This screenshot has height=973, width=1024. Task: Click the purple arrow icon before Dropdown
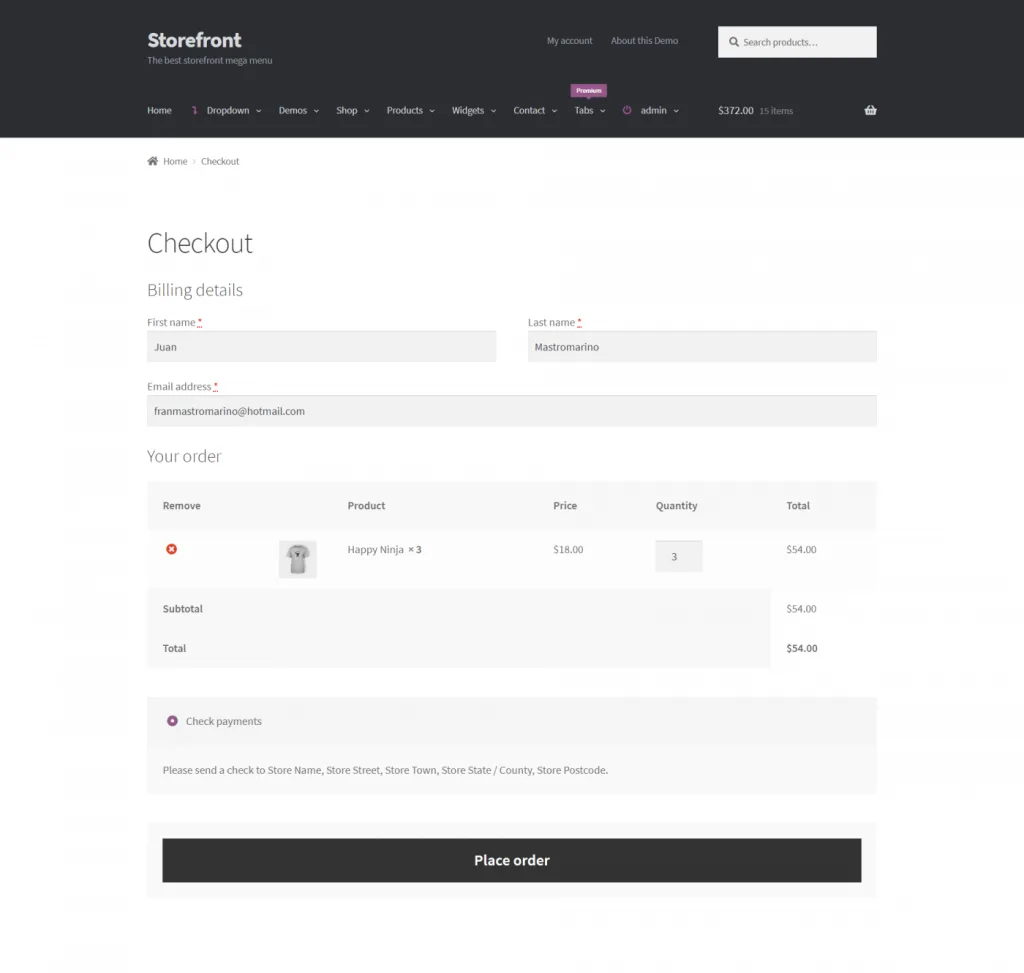[x=194, y=110]
